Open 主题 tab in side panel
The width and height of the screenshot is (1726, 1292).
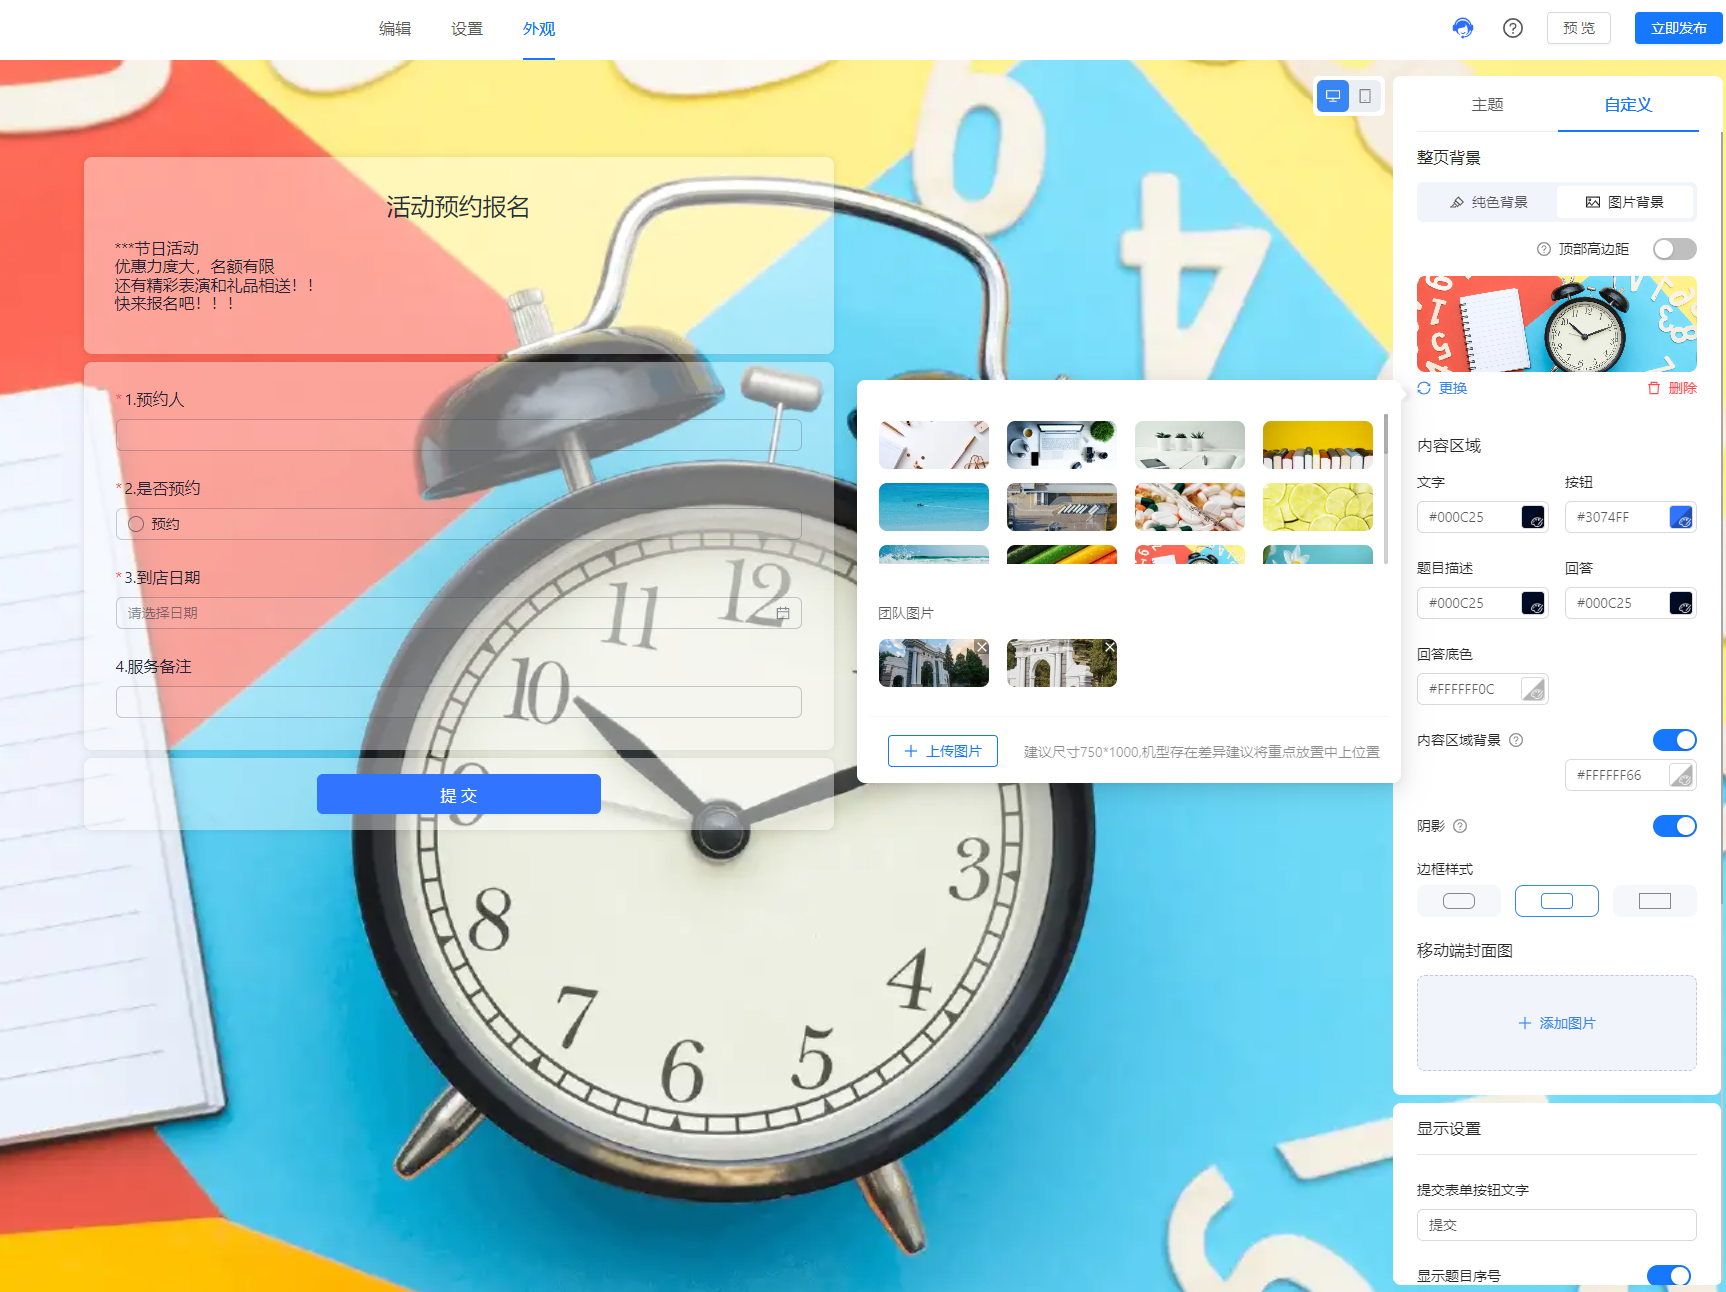click(x=1487, y=104)
